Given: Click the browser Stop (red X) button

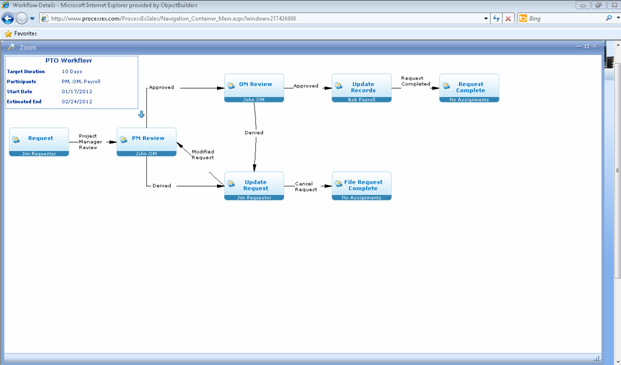Looking at the screenshot, I should [x=508, y=19].
